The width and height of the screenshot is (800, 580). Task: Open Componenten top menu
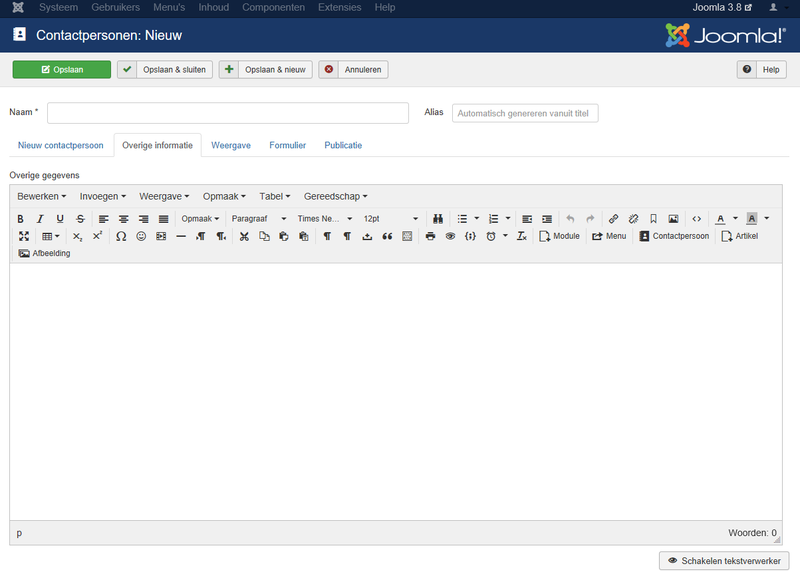coord(273,8)
